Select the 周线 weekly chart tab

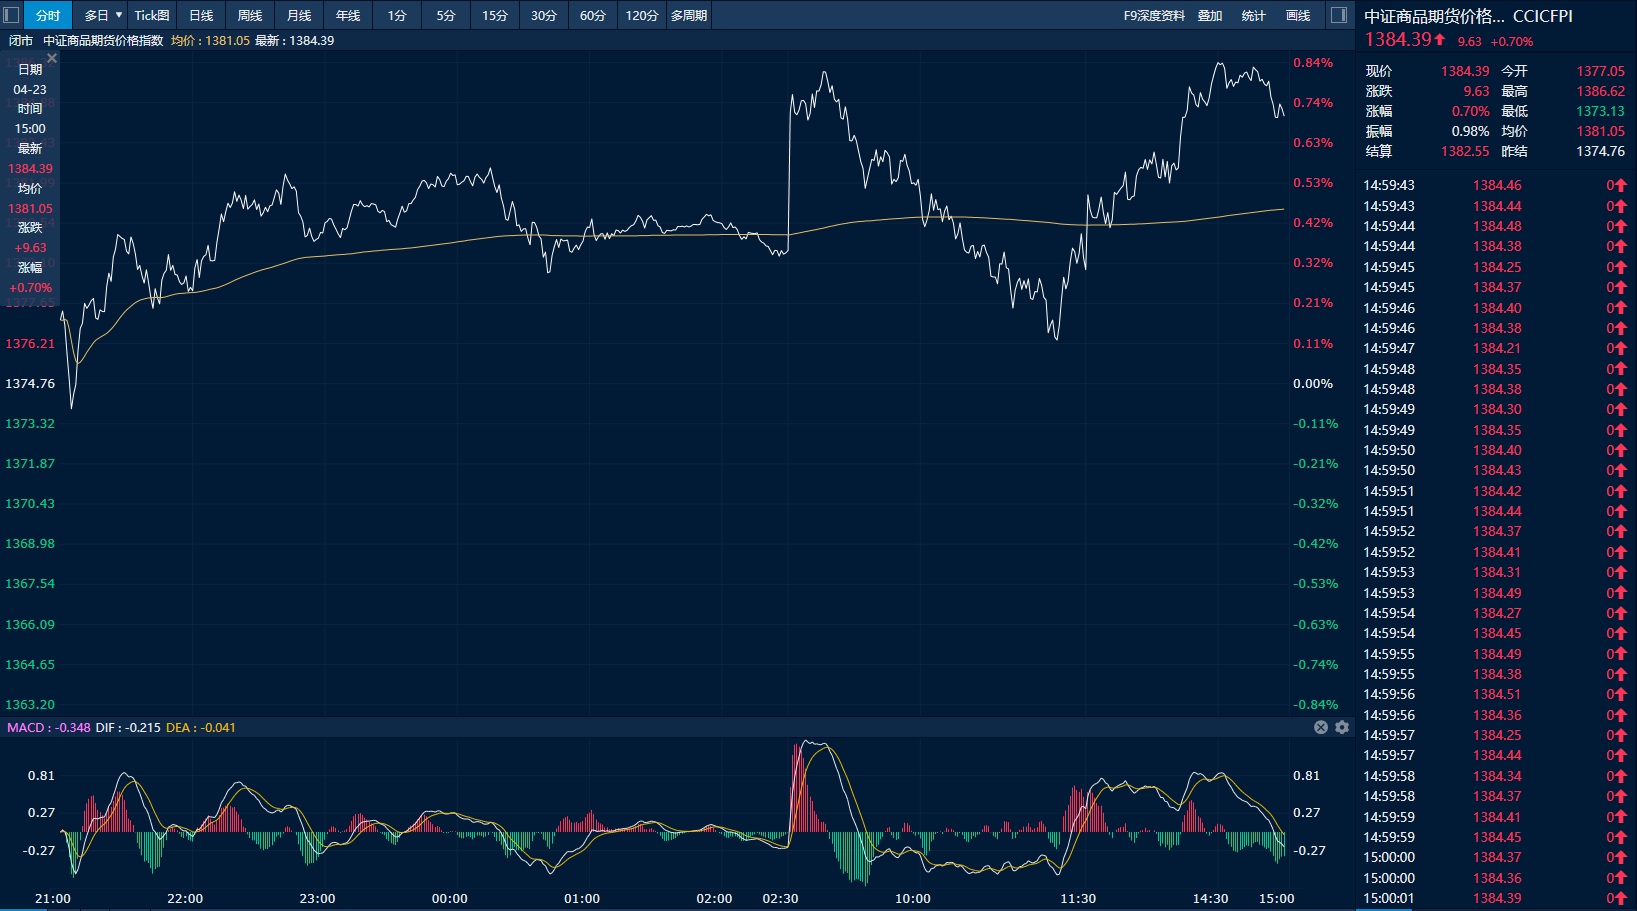[x=250, y=15]
